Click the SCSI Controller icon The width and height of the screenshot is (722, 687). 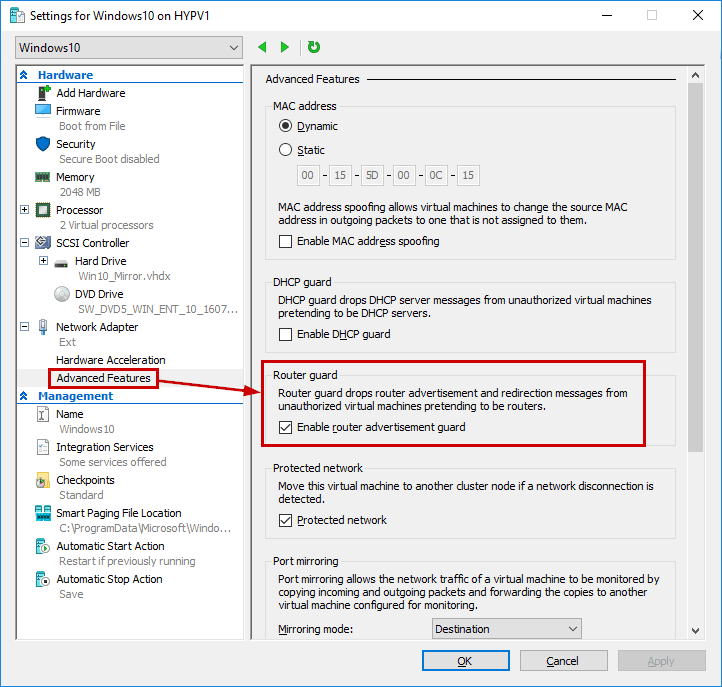coord(43,242)
